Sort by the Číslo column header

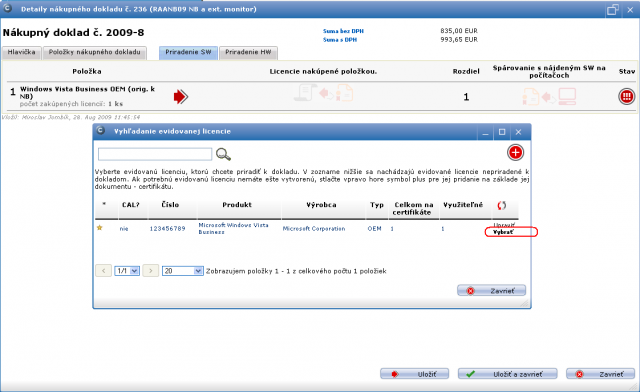coord(170,205)
